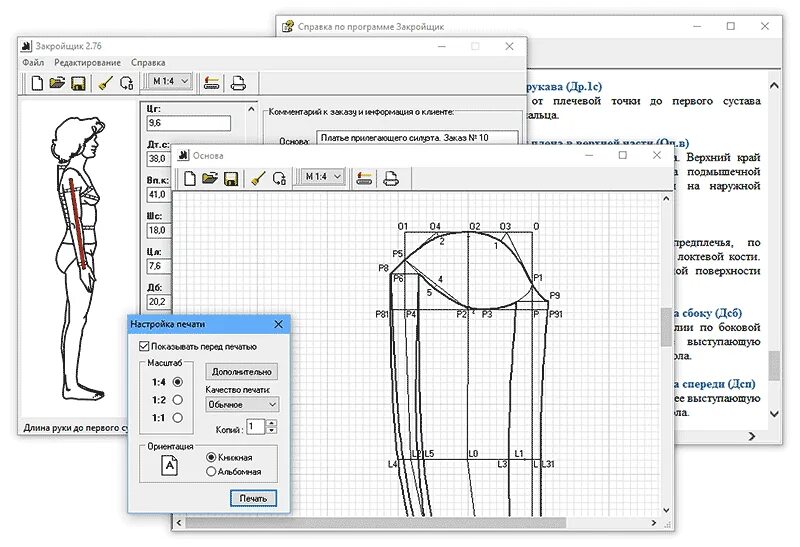Save pattern using floppy icon in Основа window
The width and height of the screenshot is (800, 547).
[231, 179]
